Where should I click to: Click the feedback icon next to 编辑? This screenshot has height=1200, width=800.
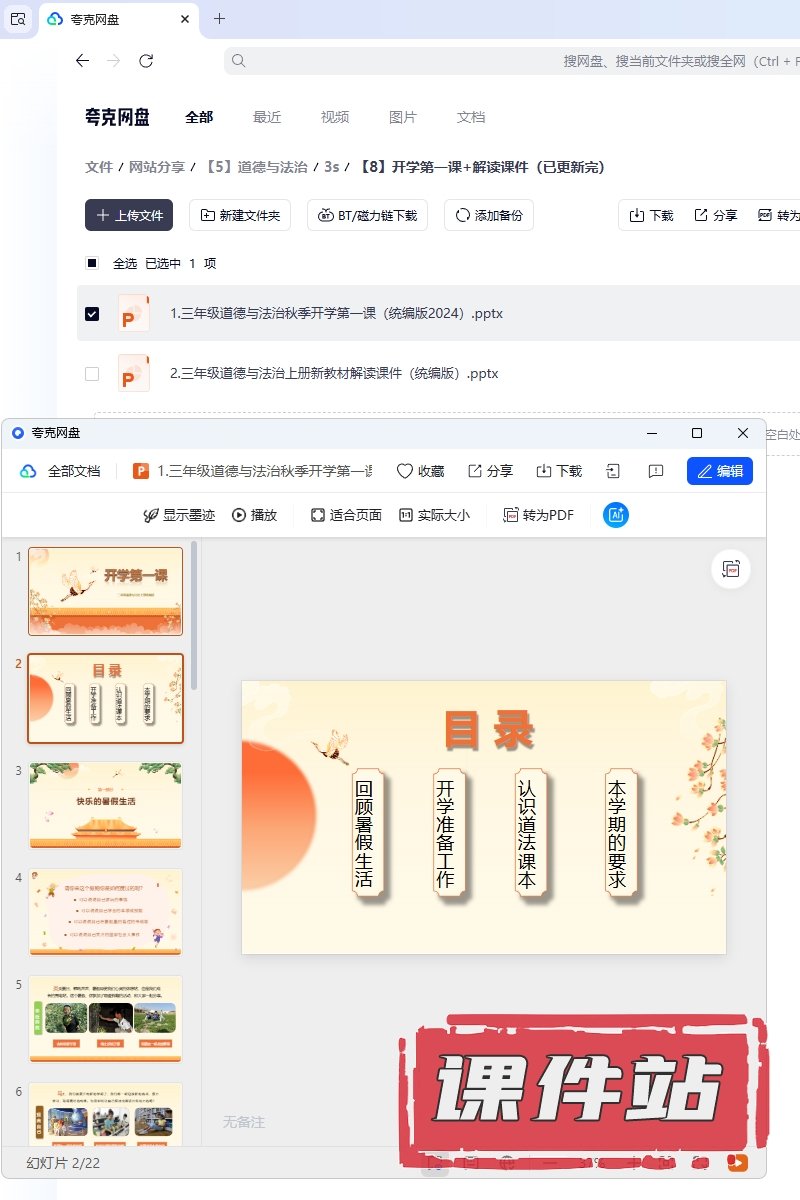click(656, 471)
